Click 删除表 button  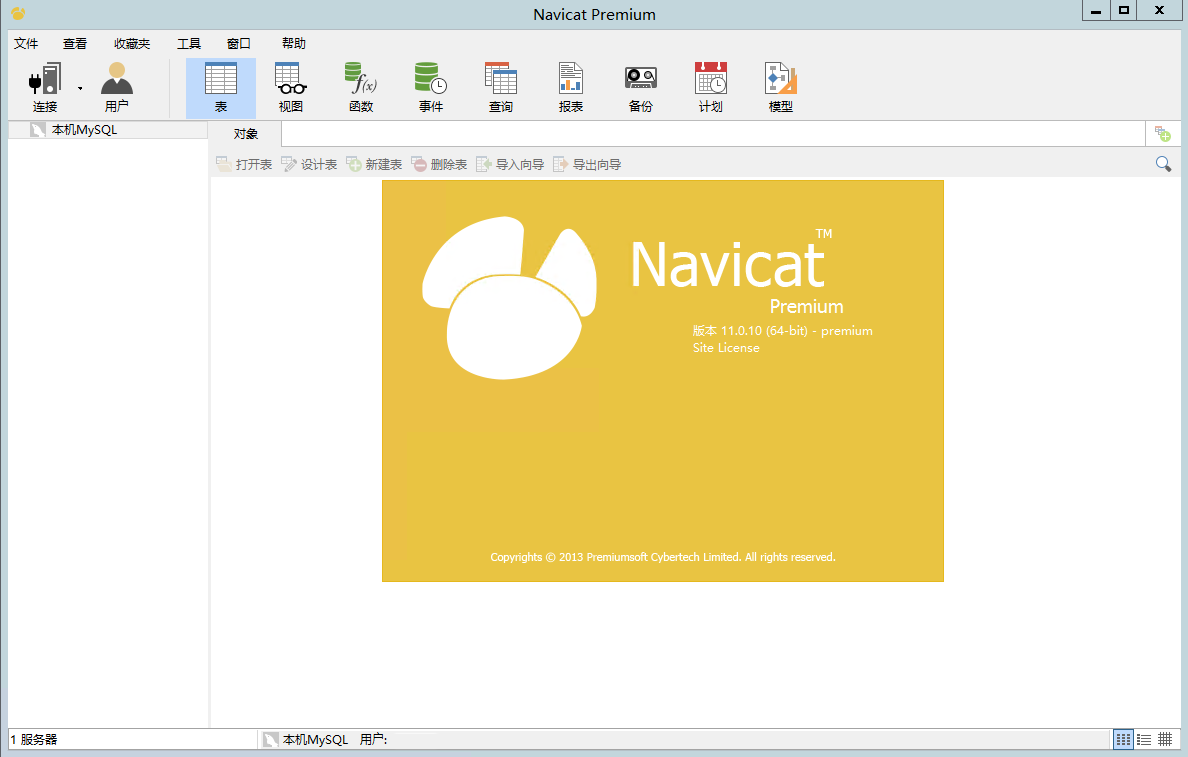pyautogui.click(x=439, y=164)
